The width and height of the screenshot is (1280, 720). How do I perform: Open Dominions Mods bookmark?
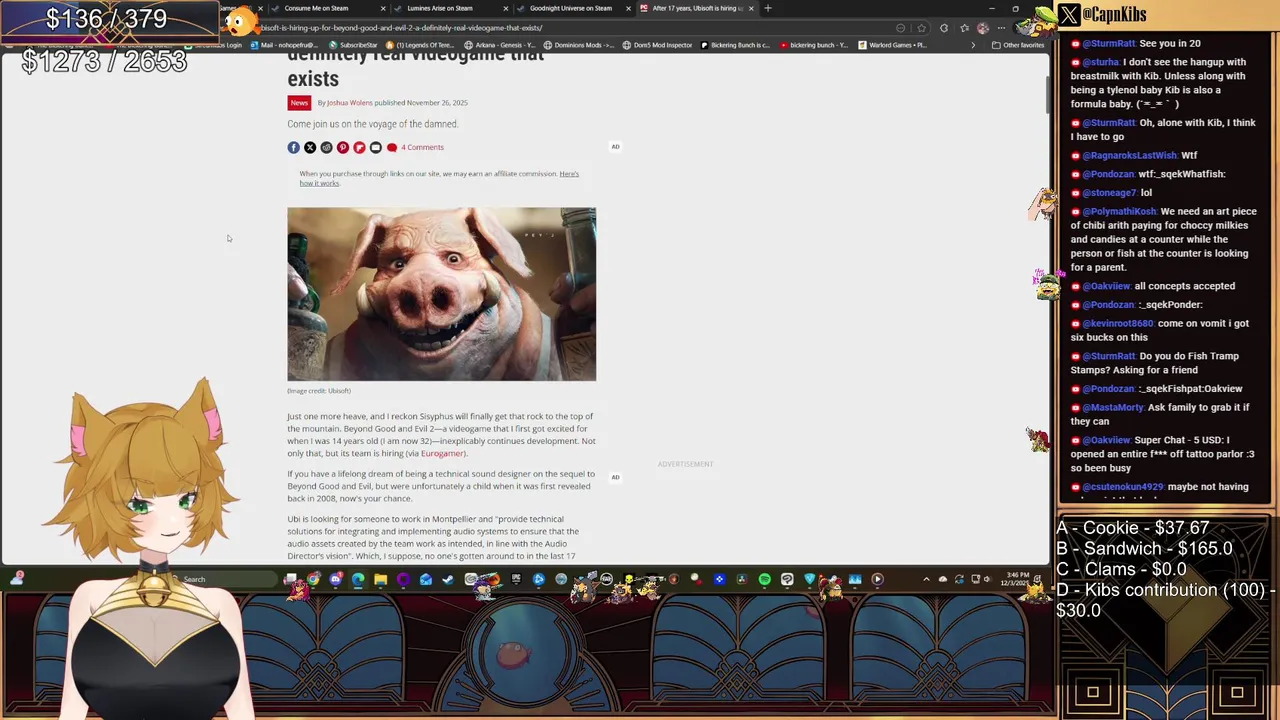click(x=577, y=45)
